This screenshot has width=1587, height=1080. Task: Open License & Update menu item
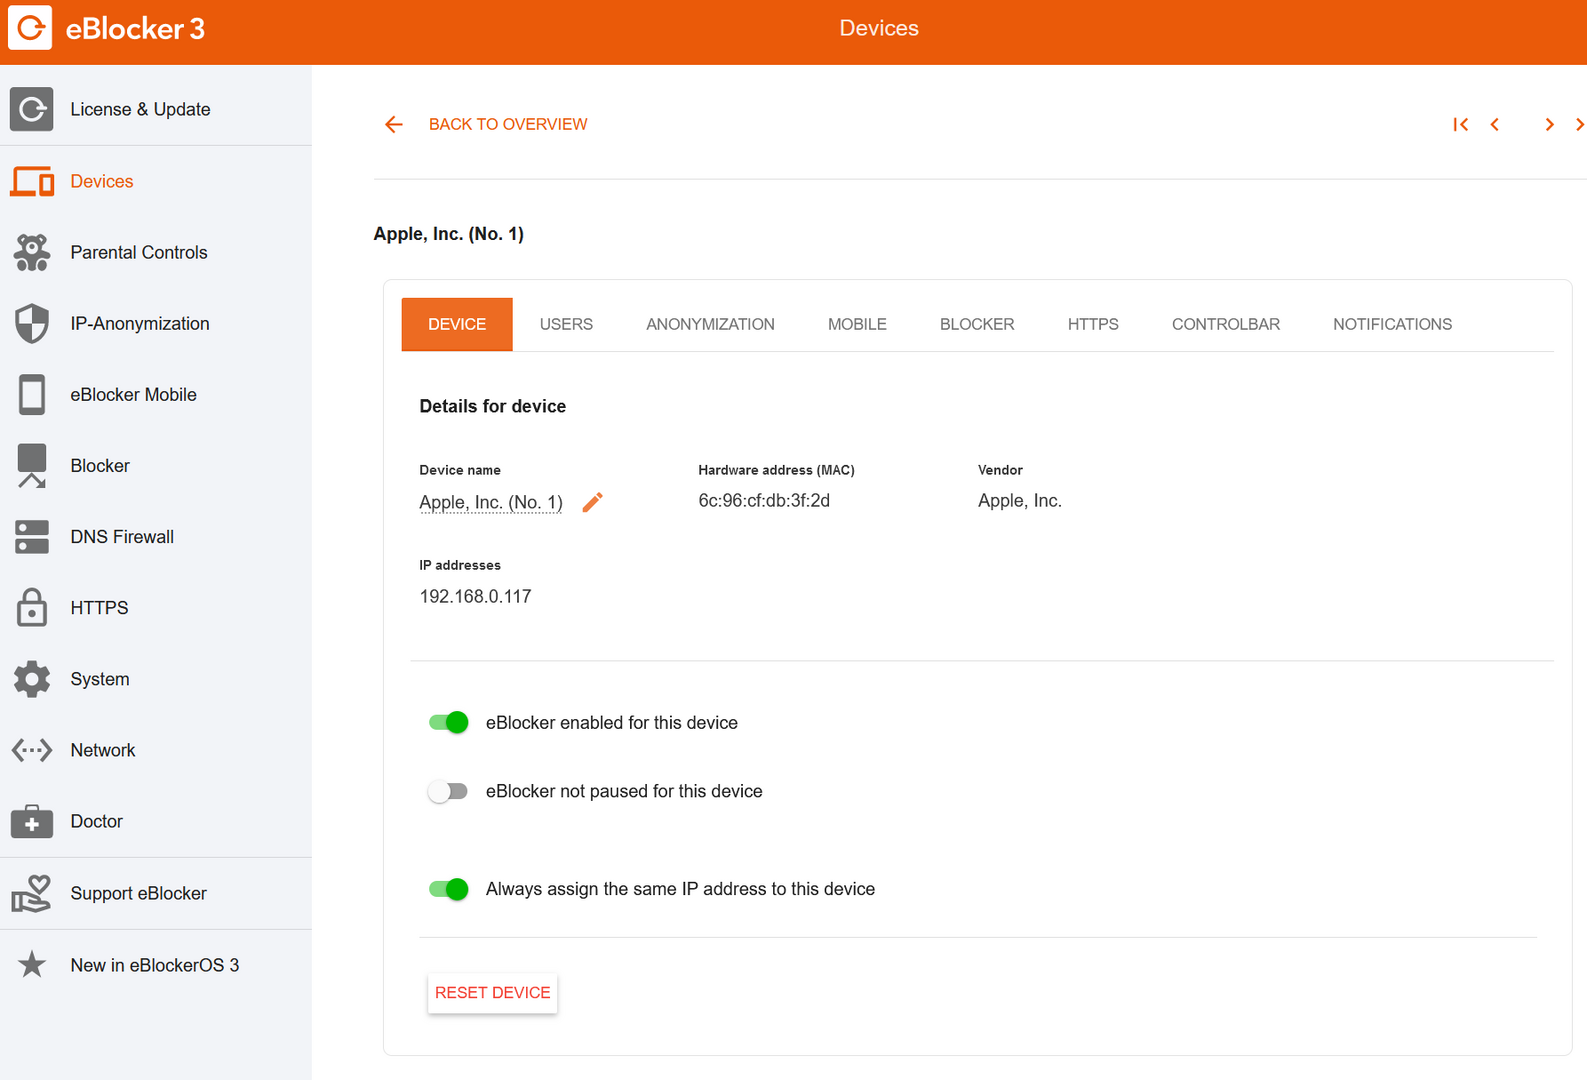pos(156,109)
